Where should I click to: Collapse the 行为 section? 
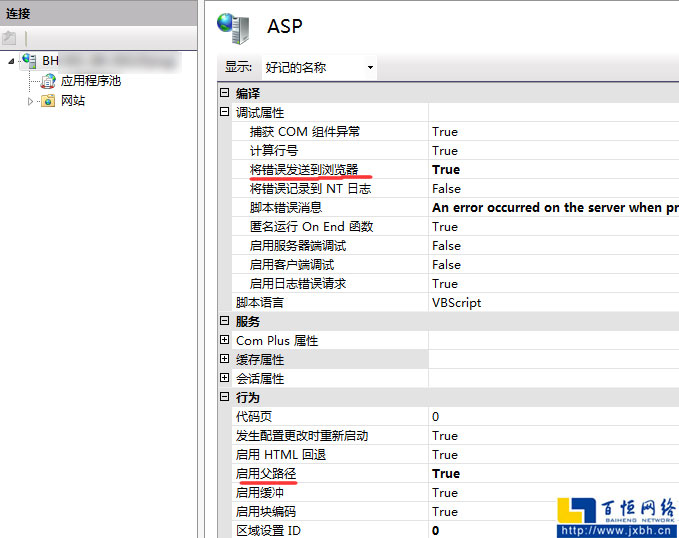(x=224, y=397)
